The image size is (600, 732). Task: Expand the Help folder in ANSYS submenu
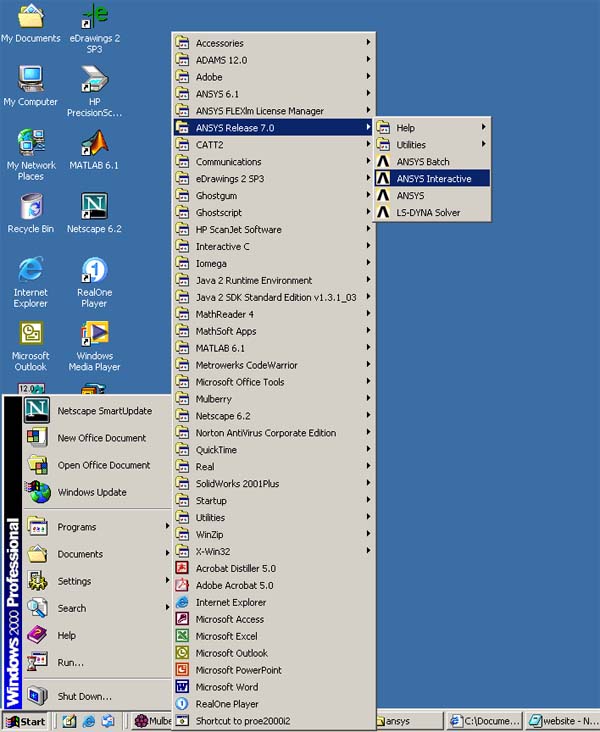click(432, 127)
